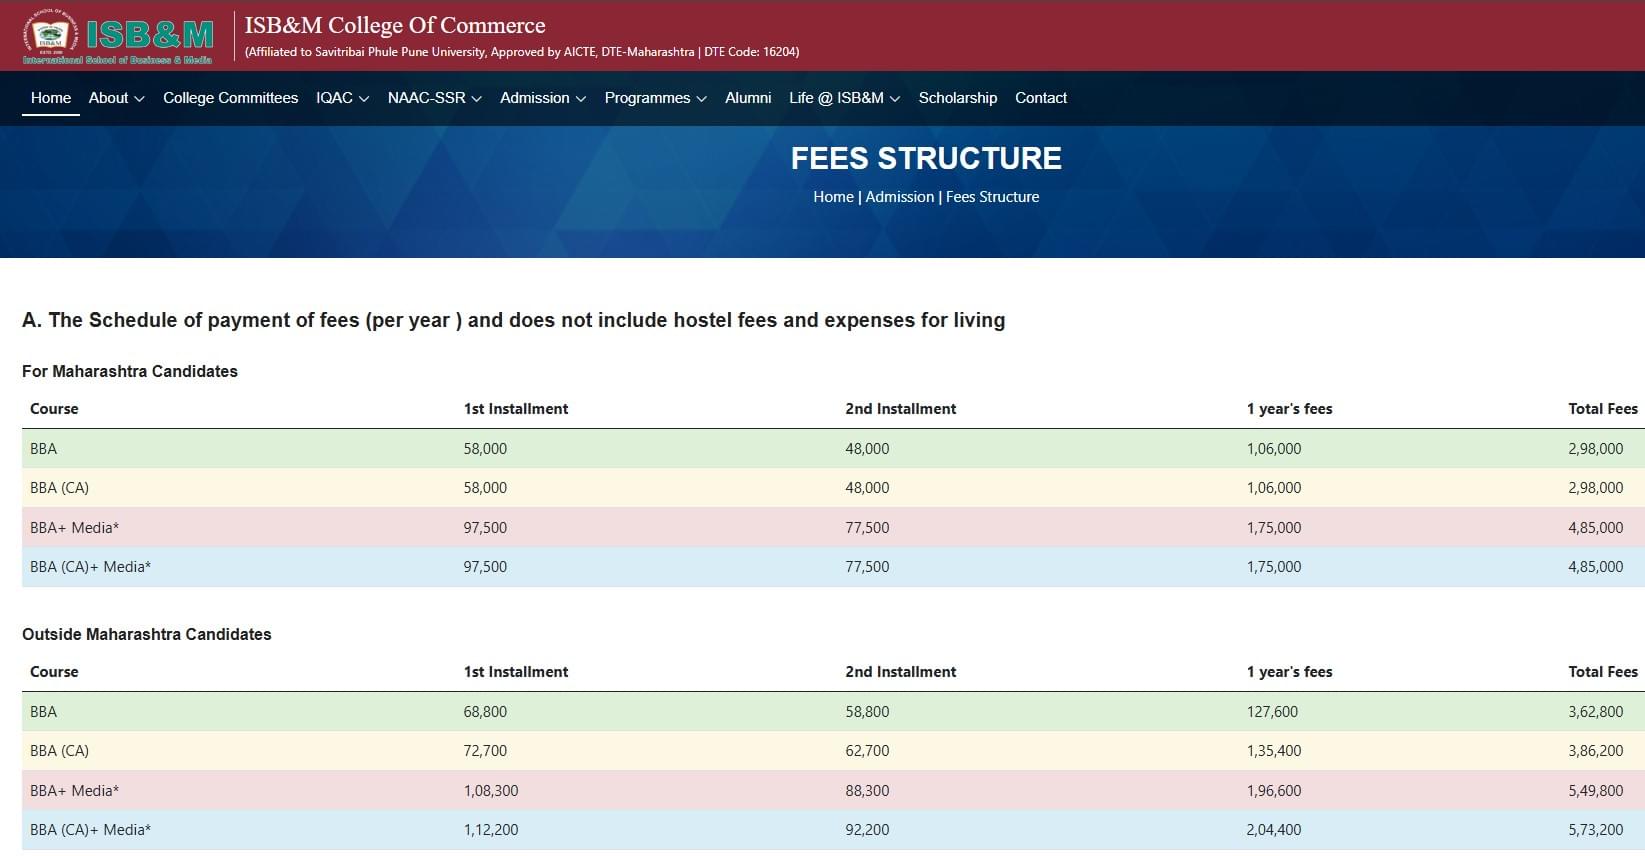
Task: Click the Fees Structure breadcrumb link
Action: (992, 197)
